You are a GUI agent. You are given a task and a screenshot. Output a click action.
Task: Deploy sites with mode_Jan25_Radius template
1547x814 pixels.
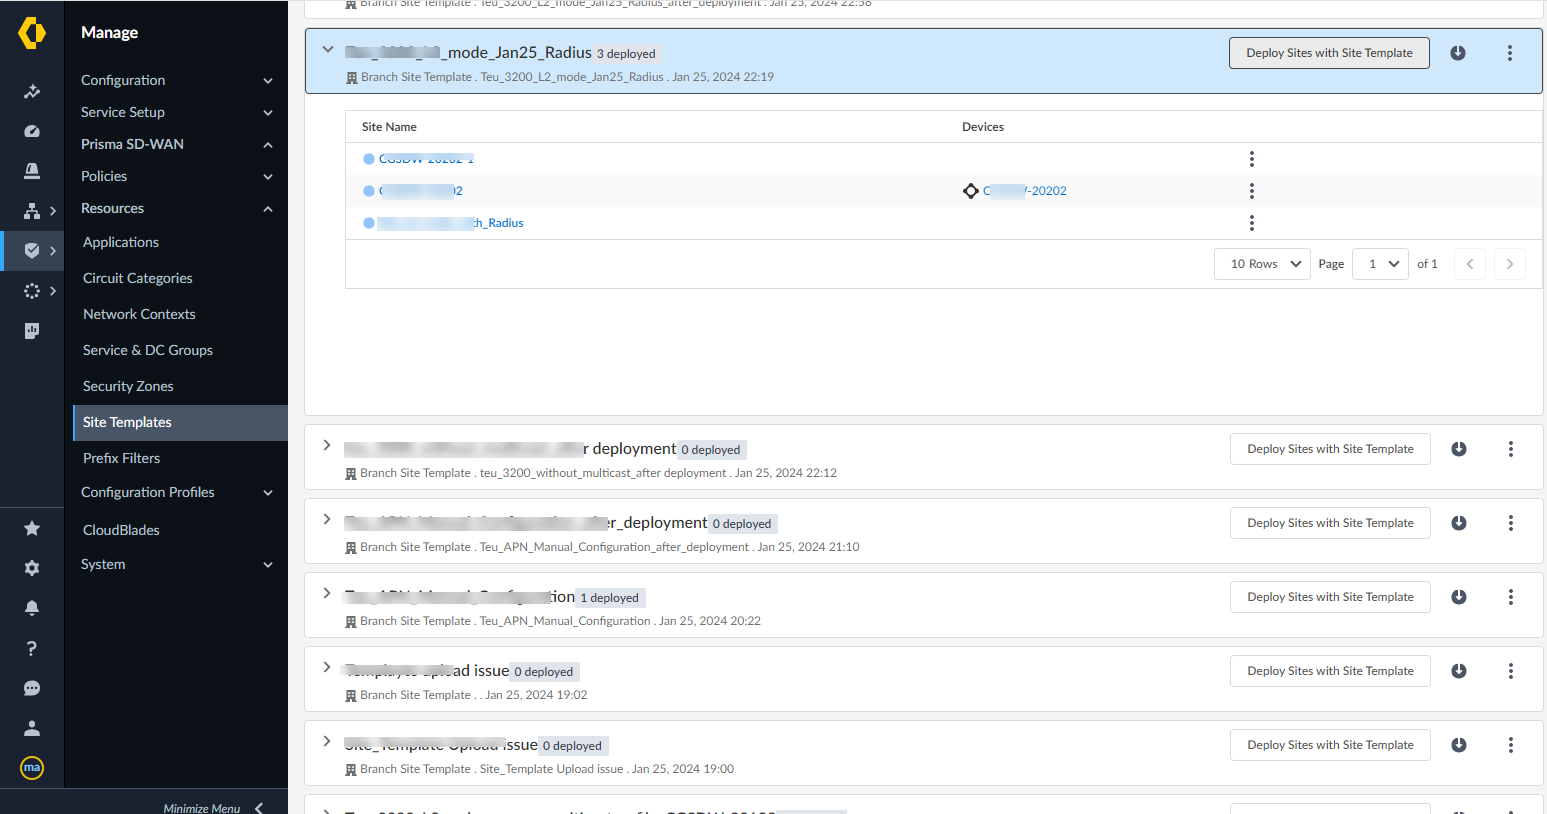point(1329,53)
